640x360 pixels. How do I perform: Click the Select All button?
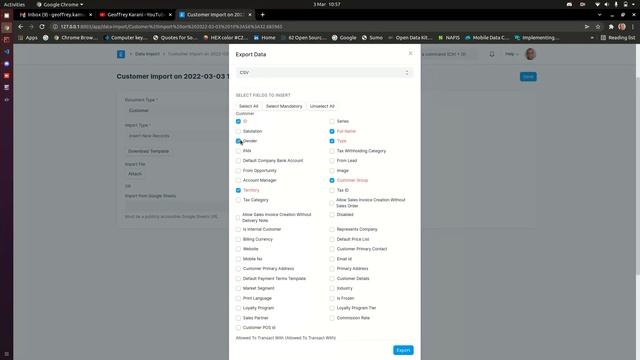pyautogui.click(x=249, y=106)
